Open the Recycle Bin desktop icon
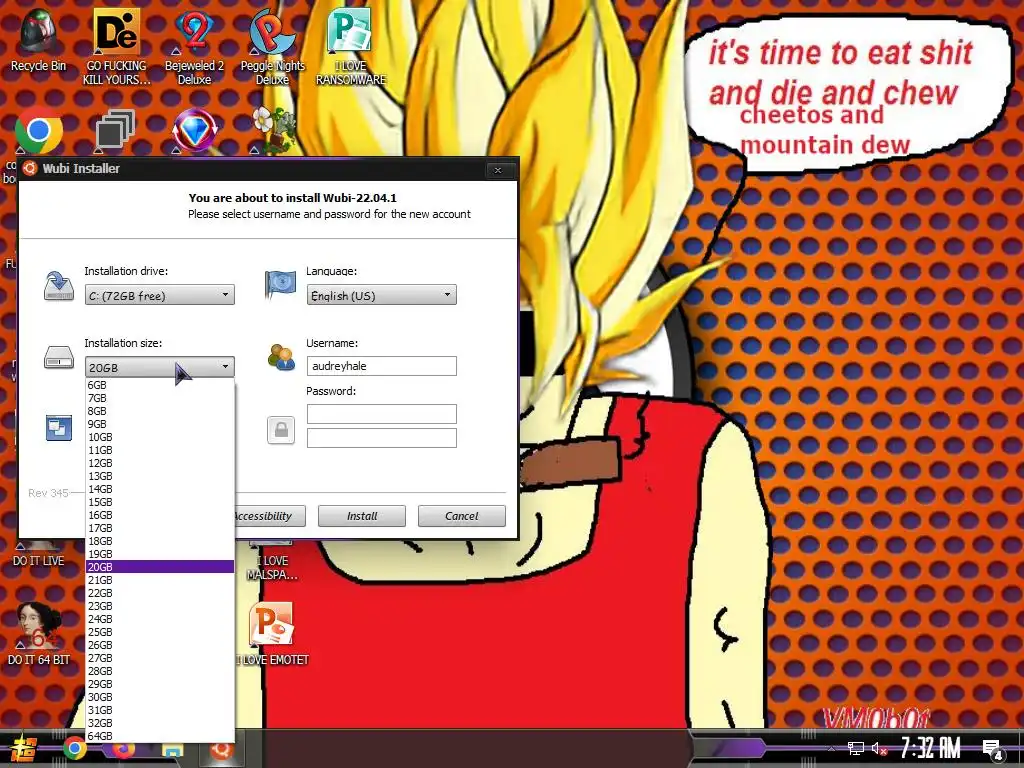Image resolution: width=1024 pixels, height=768 pixels. tap(38, 39)
